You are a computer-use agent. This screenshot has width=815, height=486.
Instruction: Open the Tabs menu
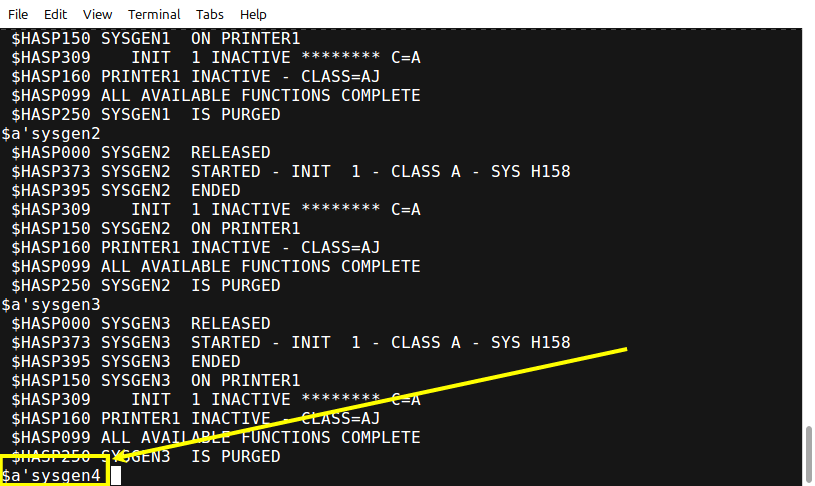[209, 15]
